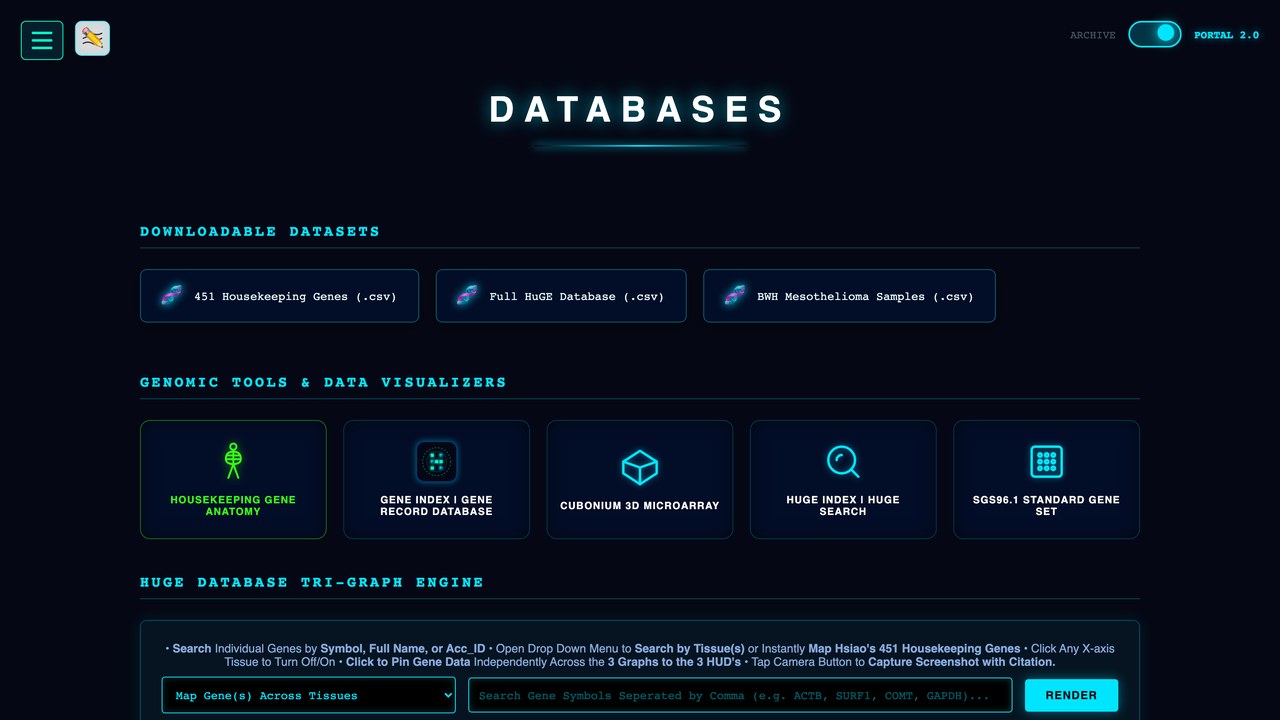Click the Housekeeping Gene Anatomy body icon
Viewport: 1280px width, 720px height.
click(233, 461)
